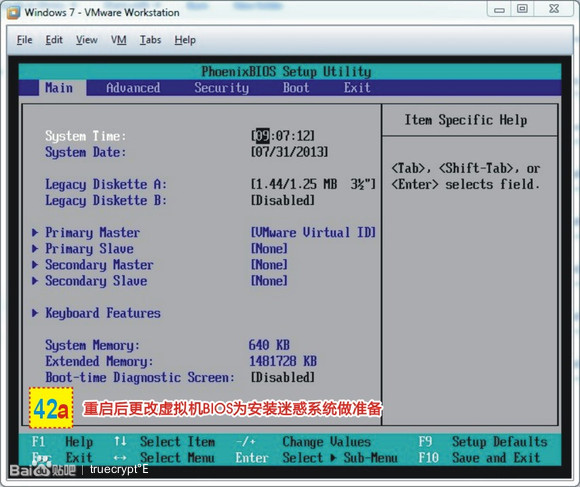Click the minutes field 07 in System Time
Viewport: 580px width, 487px height.
click(283, 136)
